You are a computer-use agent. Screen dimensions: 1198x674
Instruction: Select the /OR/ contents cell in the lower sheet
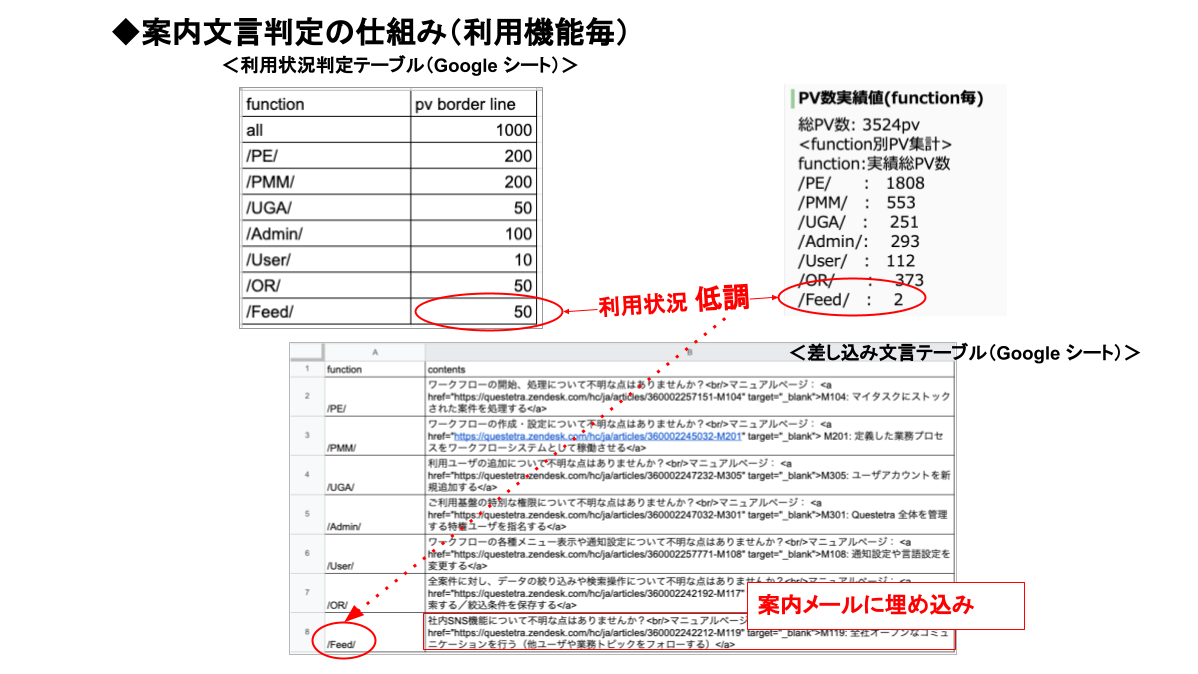point(688,593)
